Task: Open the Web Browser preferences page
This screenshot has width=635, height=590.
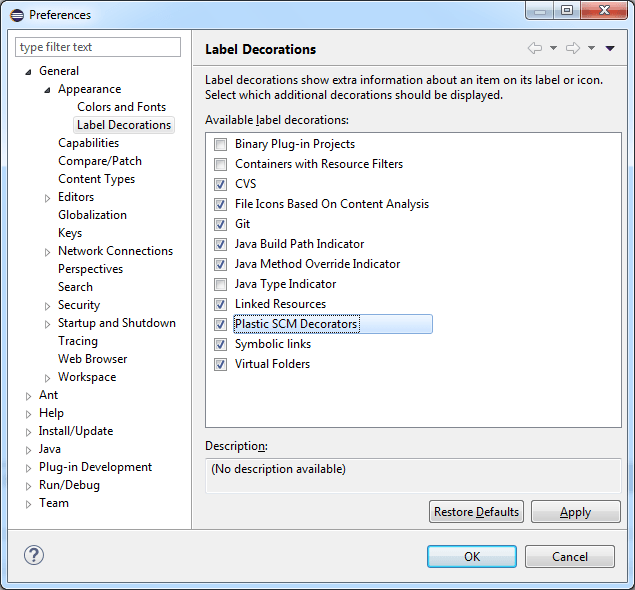Action: (x=92, y=359)
